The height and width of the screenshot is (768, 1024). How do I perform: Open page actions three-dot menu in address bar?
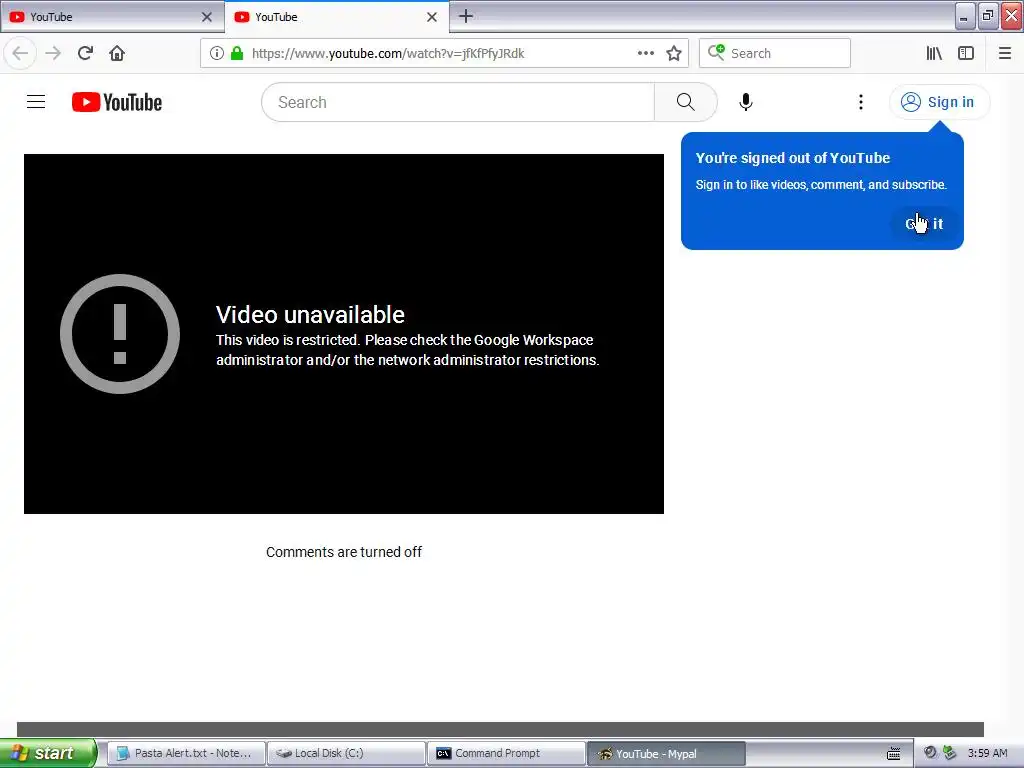[646, 54]
